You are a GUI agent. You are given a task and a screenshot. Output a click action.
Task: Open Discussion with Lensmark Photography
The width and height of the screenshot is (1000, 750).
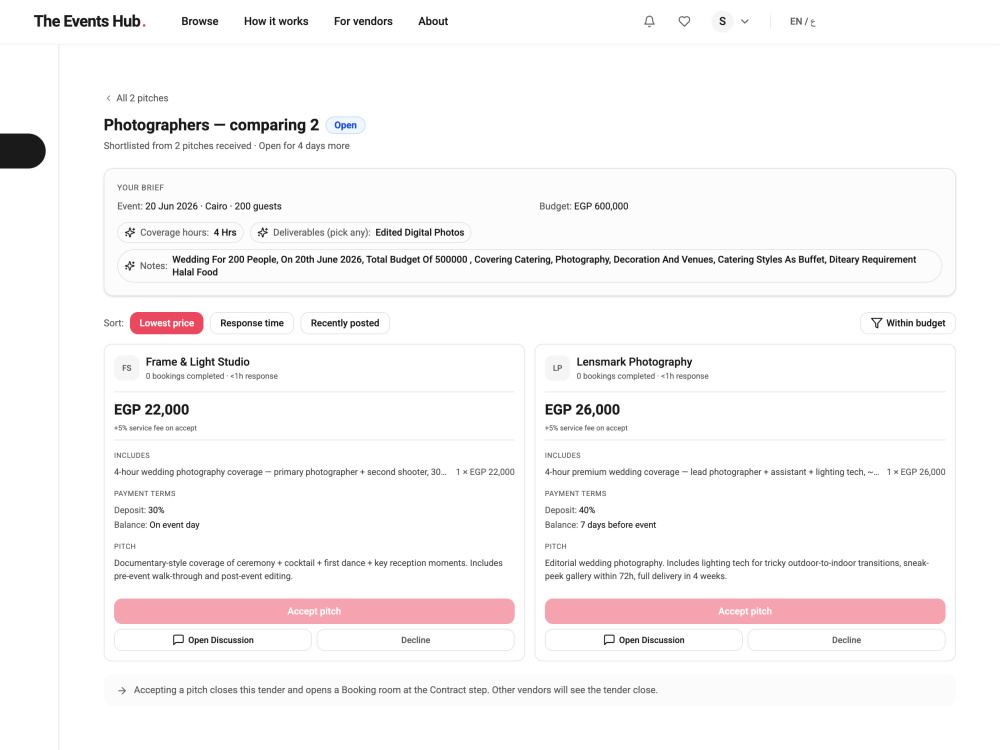643,640
